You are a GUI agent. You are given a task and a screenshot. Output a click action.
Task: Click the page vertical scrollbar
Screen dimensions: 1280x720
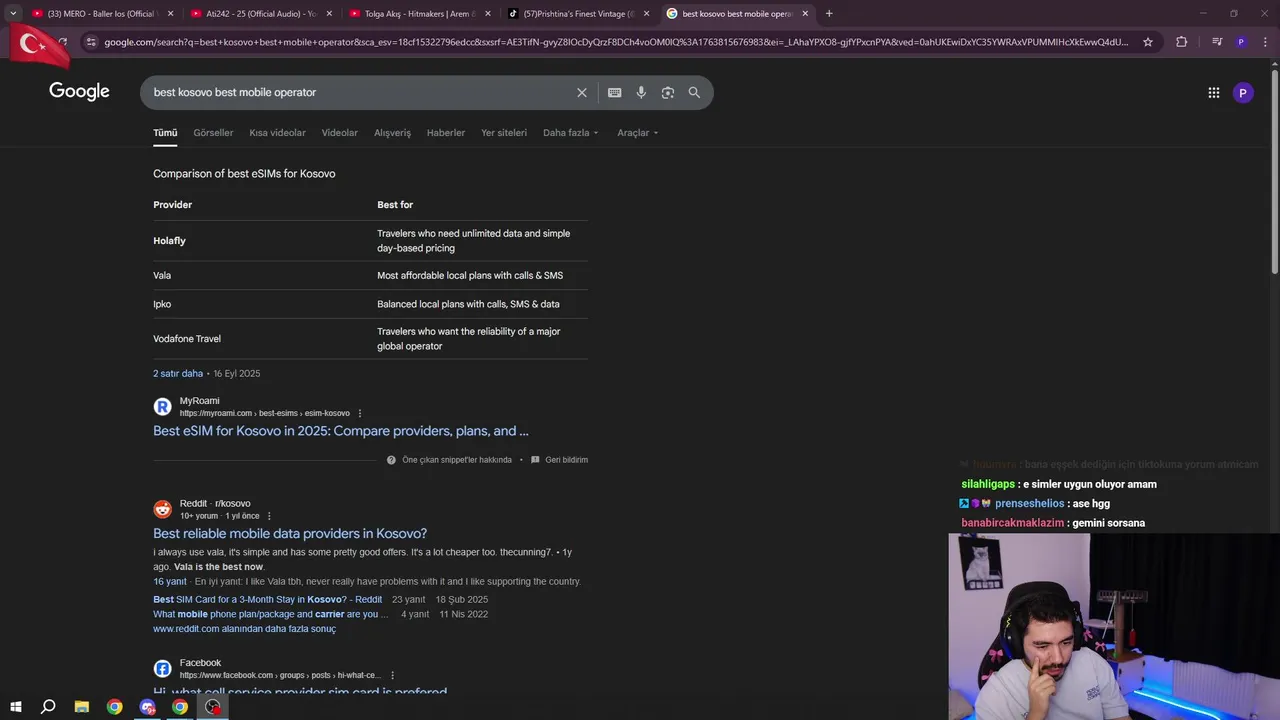click(1274, 170)
